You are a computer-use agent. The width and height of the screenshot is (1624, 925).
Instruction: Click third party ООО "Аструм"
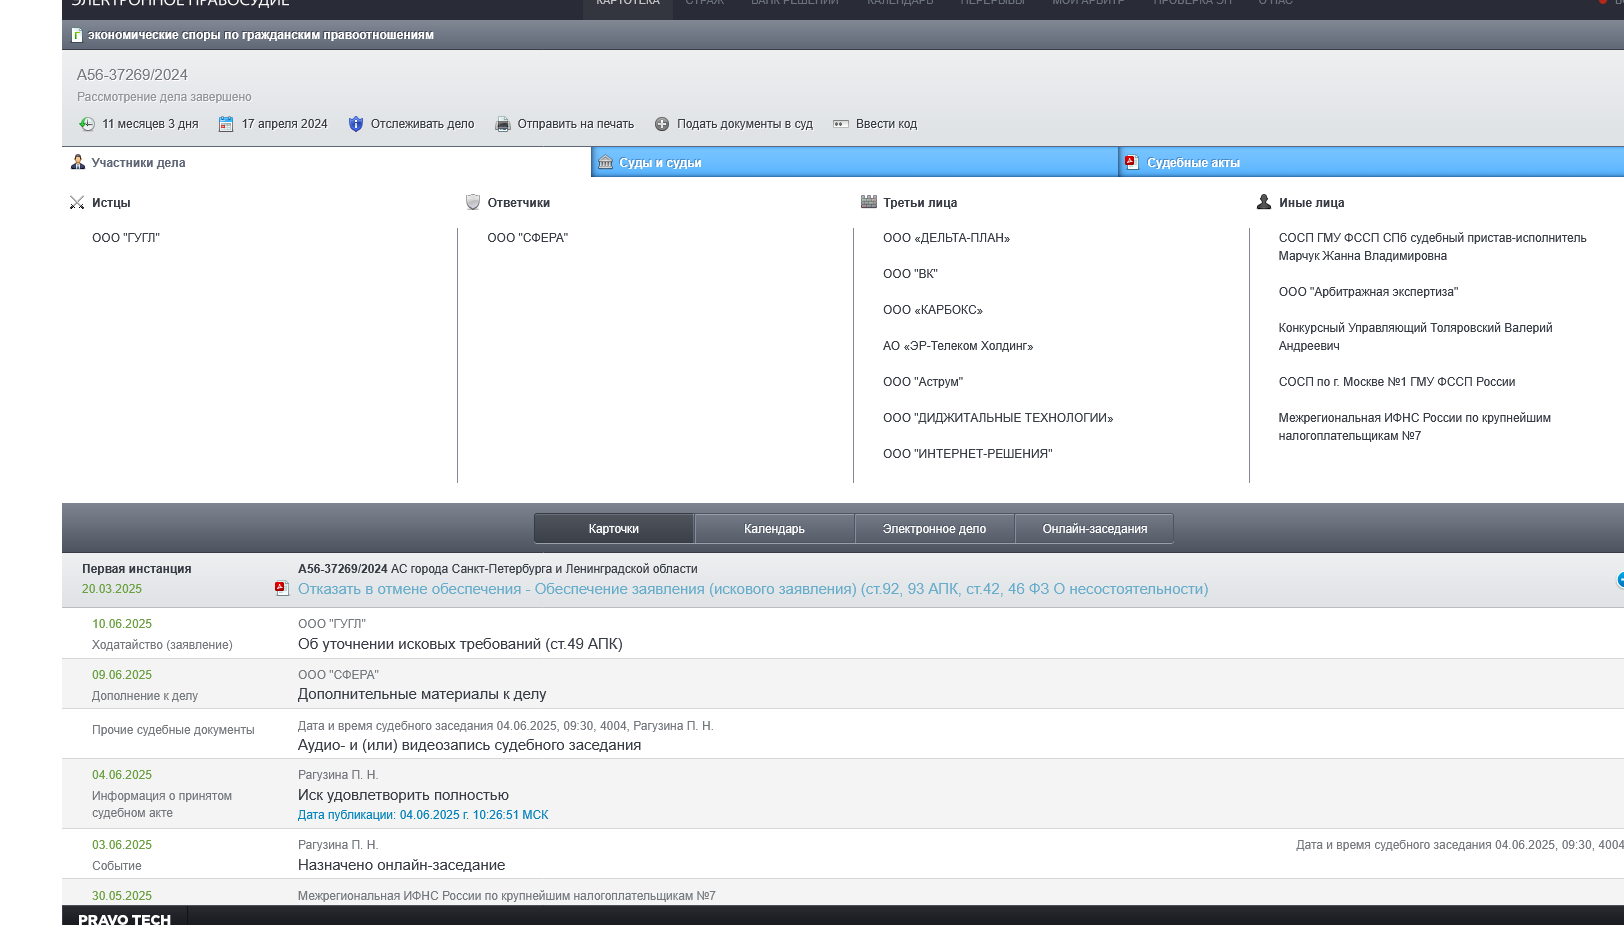[923, 382]
